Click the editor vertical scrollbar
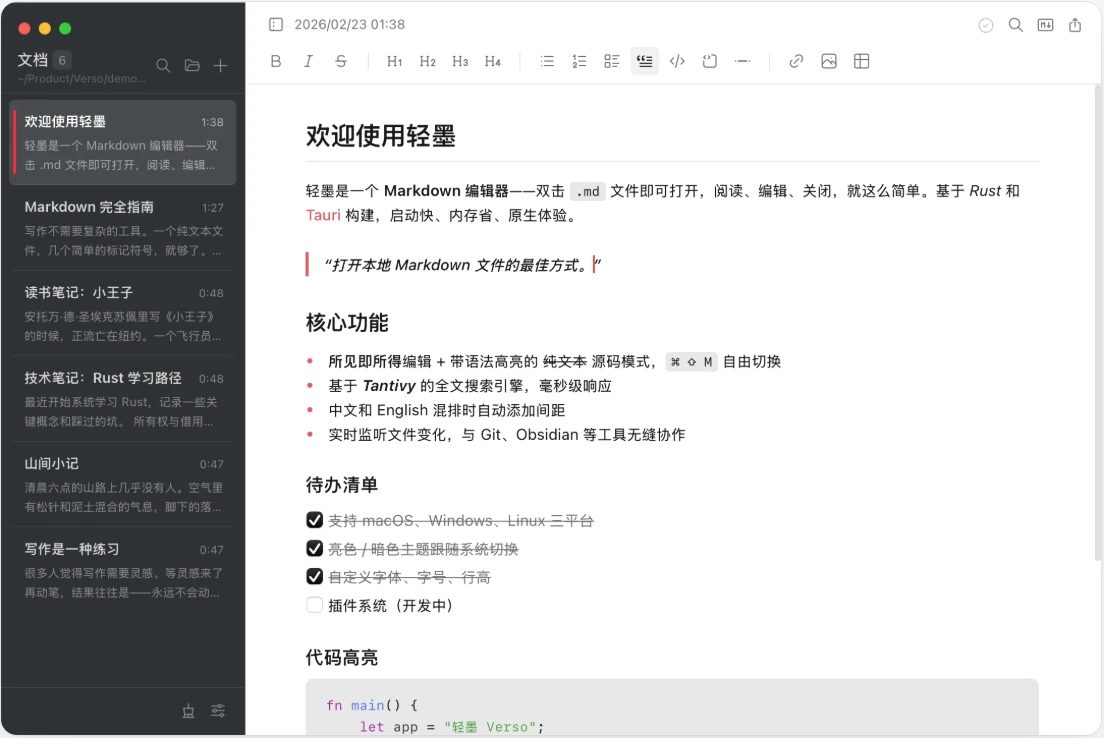Viewport: 1104px width, 738px height. (1098, 323)
